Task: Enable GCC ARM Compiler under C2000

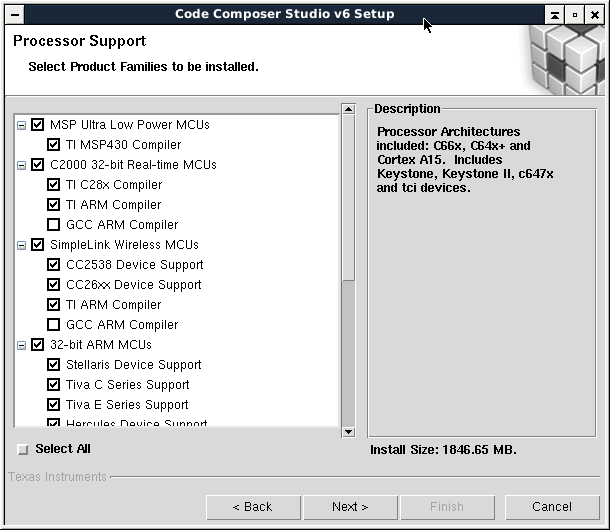Action: point(54,225)
